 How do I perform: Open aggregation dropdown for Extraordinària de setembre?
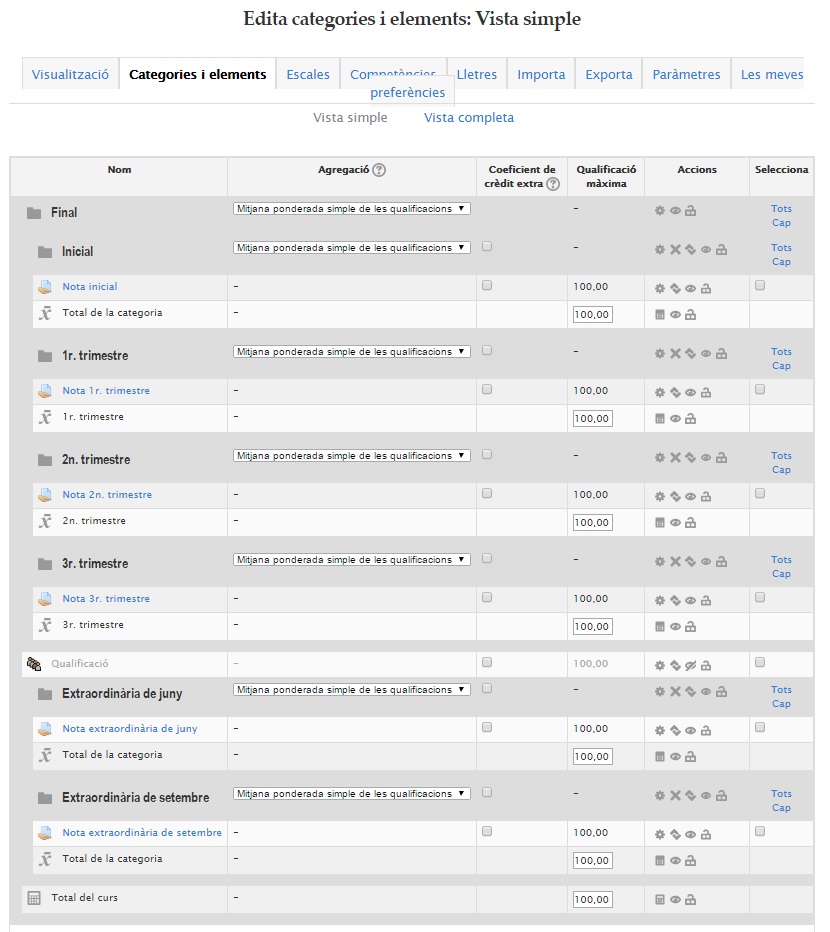[352, 794]
